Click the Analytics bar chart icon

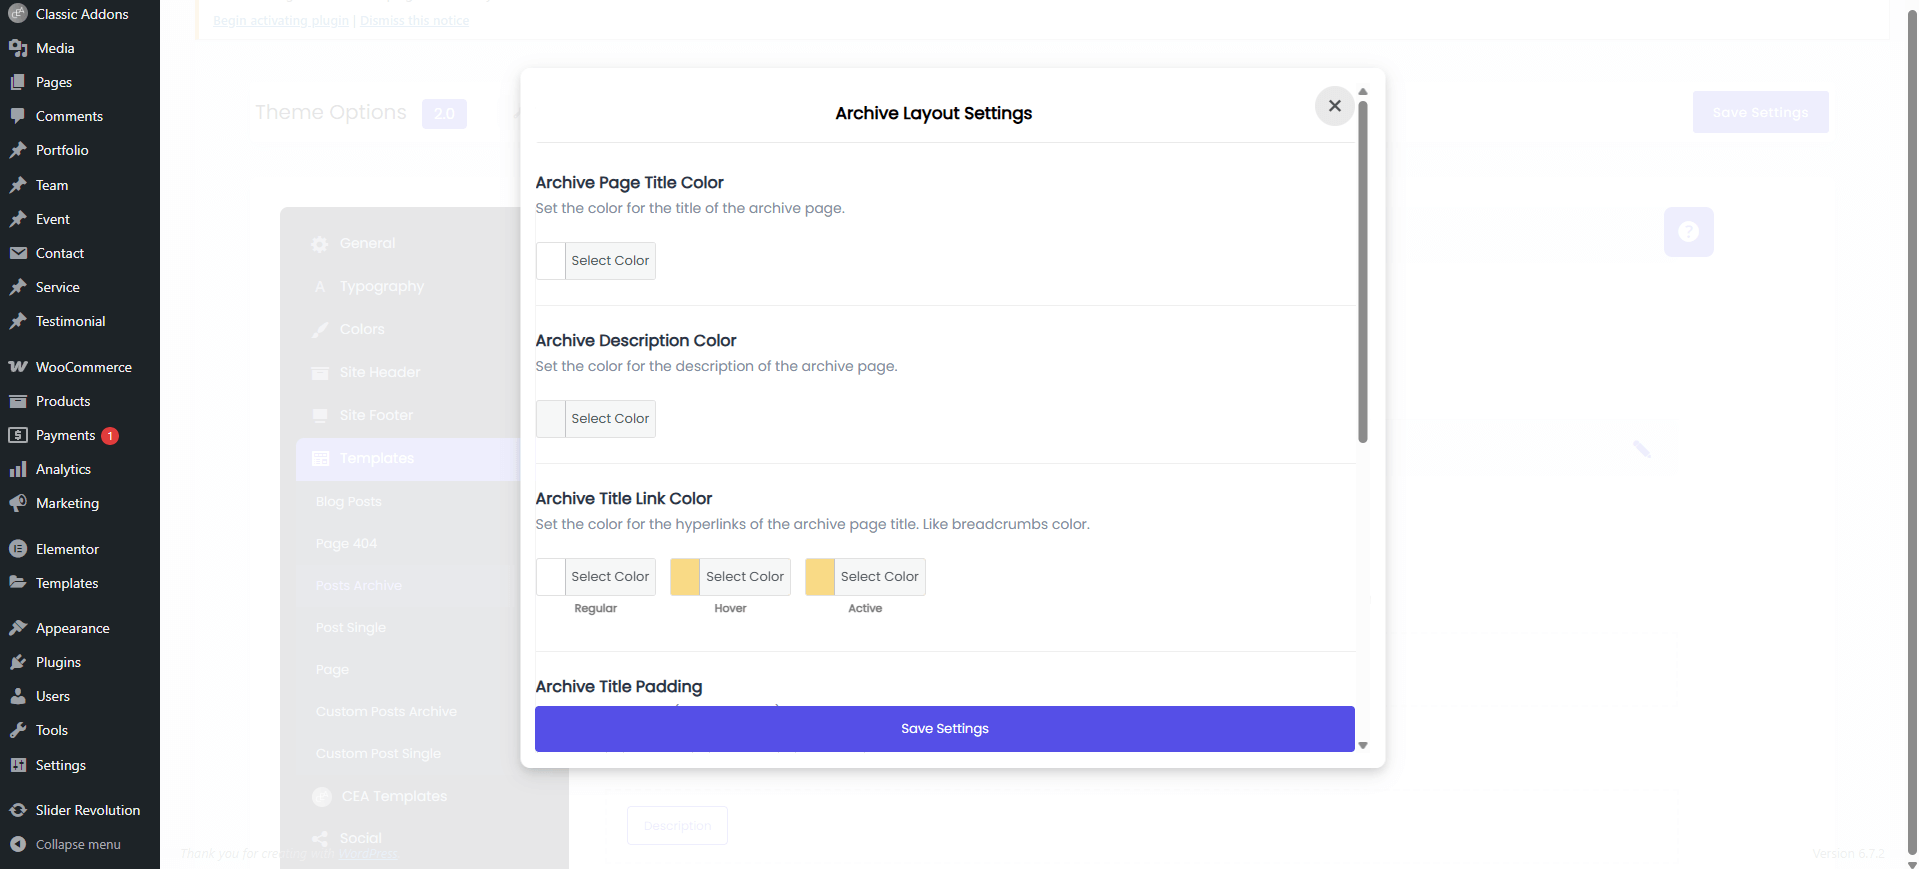18,469
